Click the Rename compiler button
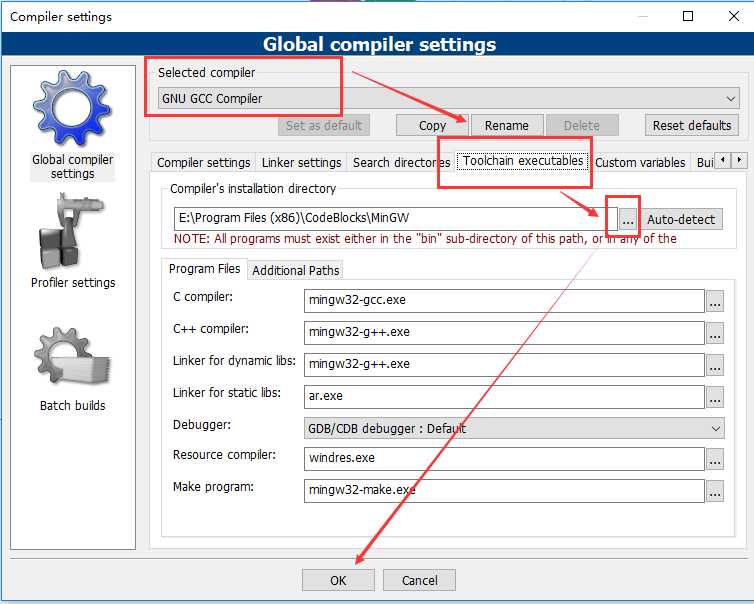 point(507,126)
